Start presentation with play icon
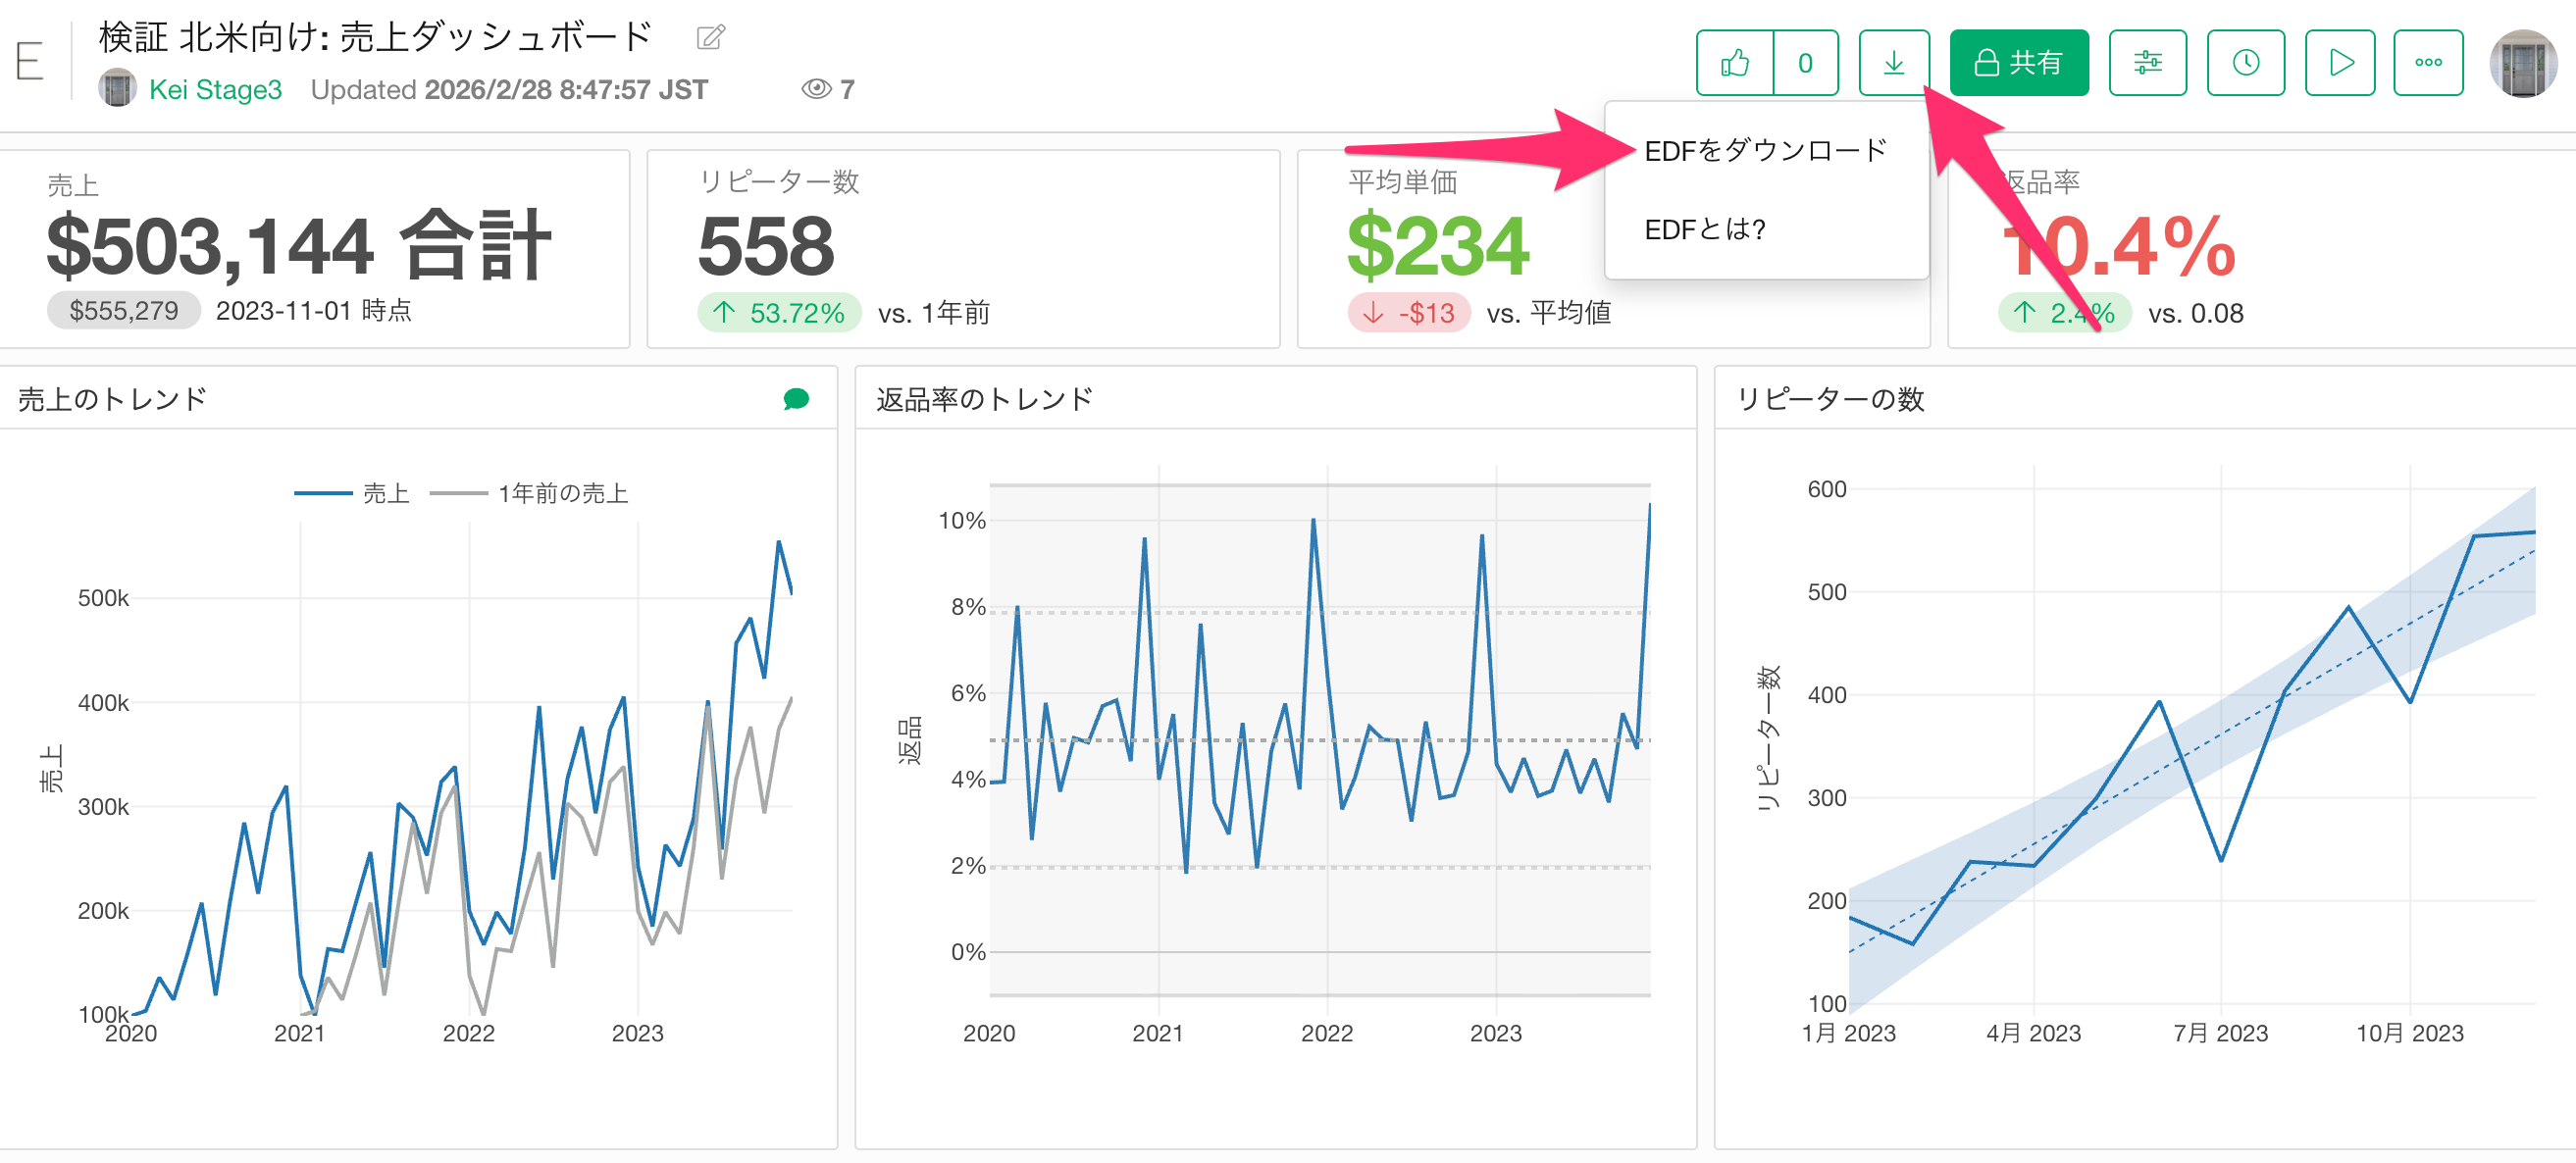This screenshot has width=2576, height=1163. click(x=2340, y=63)
